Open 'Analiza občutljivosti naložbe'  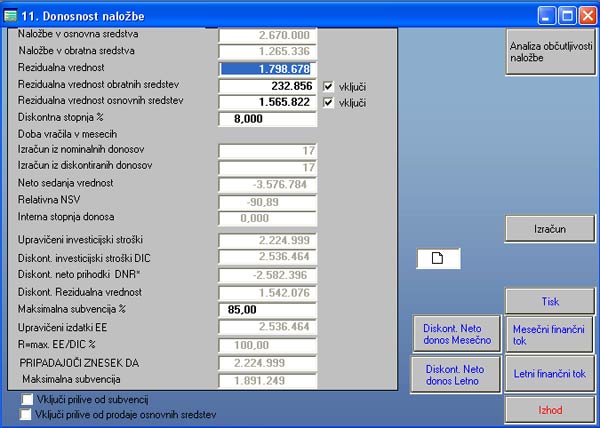(551, 53)
